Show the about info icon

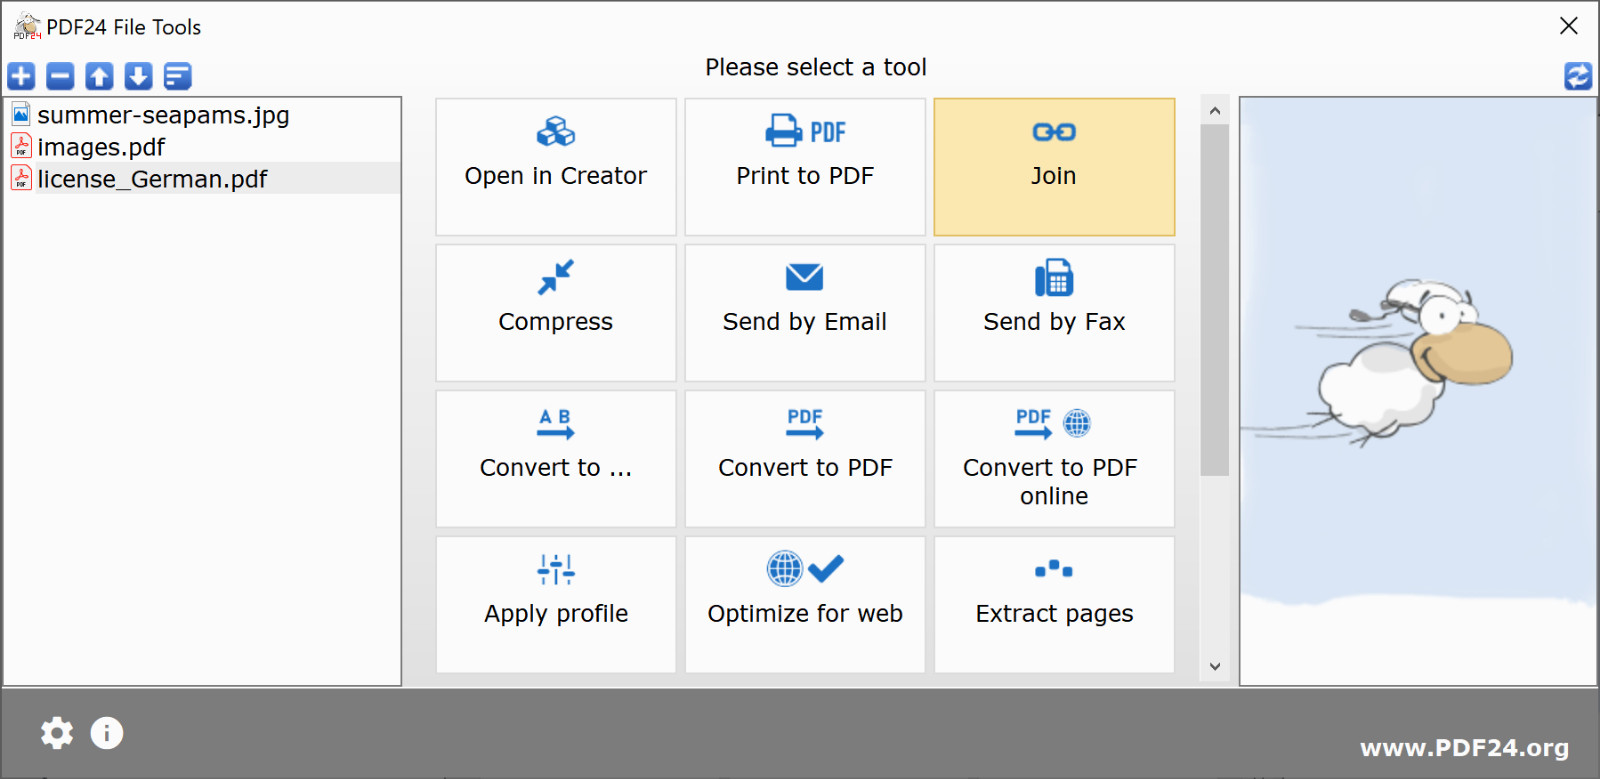(107, 733)
